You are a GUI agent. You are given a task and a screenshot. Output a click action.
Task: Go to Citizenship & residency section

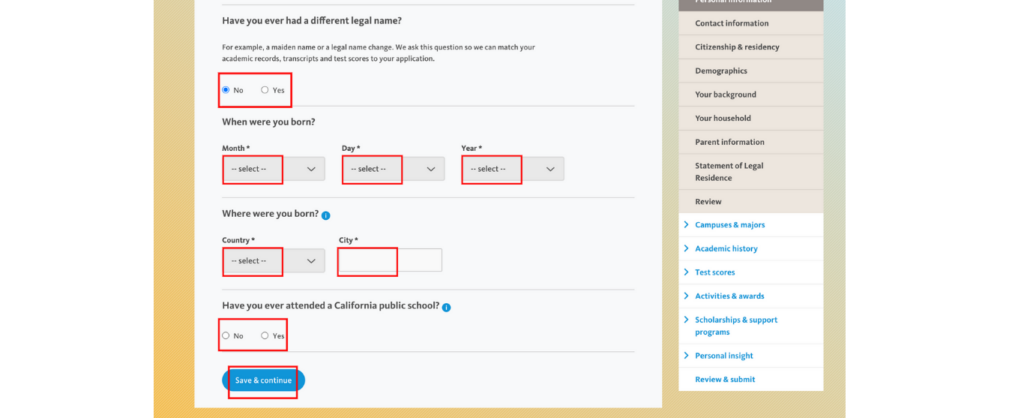(x=751, y=47)
